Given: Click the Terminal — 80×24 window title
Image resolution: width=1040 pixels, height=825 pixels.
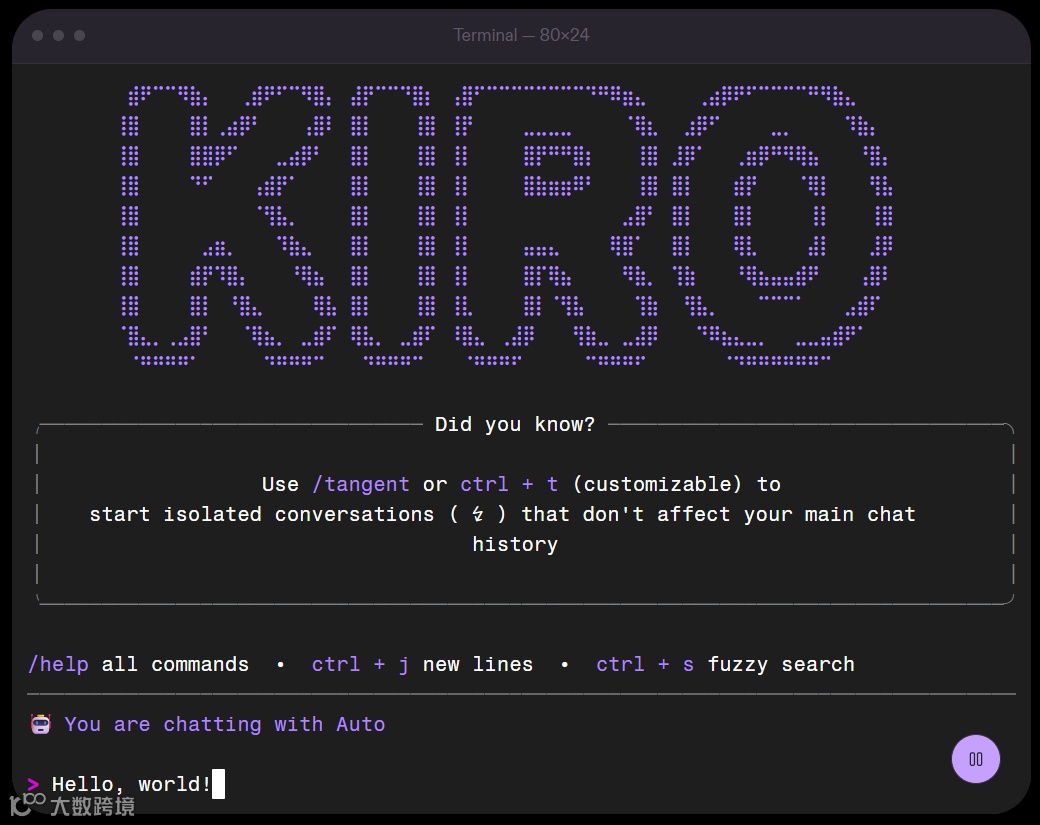Looking at the screenshot, I should click(x=521, y=34).
